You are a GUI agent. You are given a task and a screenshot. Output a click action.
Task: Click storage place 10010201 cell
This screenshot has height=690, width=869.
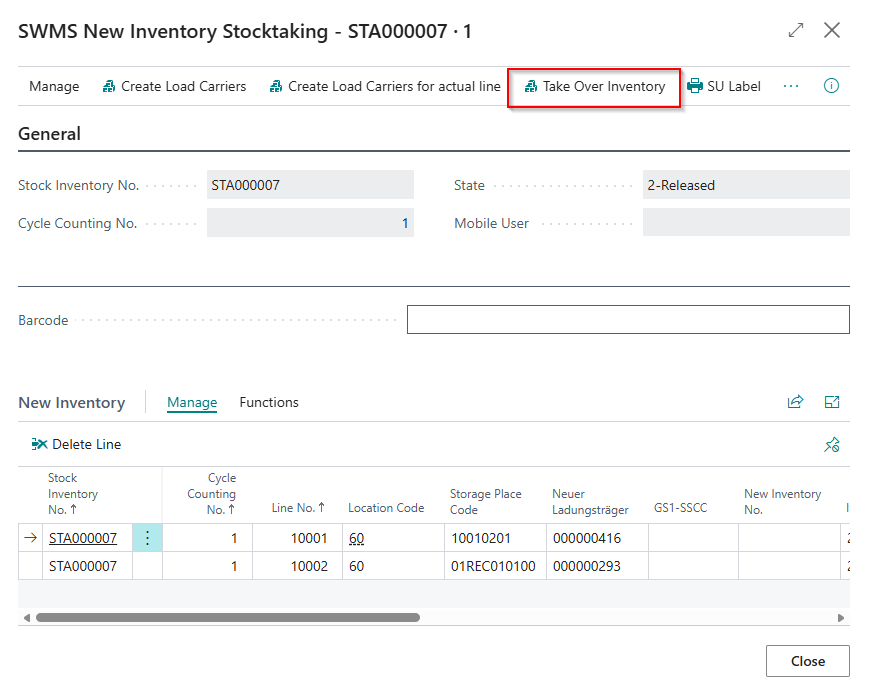(495, 538)
